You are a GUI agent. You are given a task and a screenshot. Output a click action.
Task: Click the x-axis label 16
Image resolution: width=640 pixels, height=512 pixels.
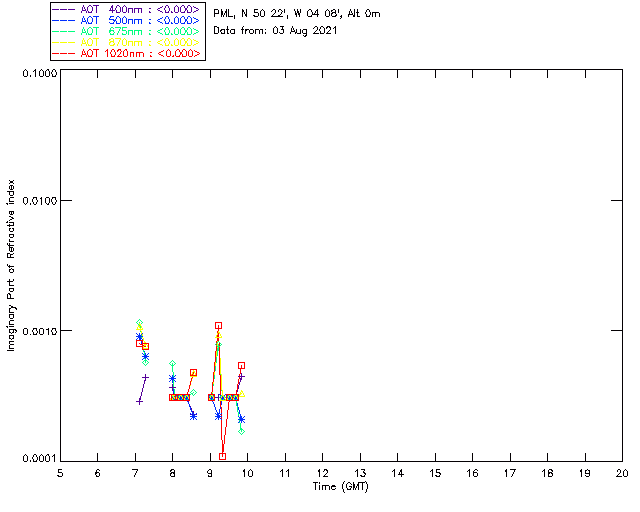point(472,473)
